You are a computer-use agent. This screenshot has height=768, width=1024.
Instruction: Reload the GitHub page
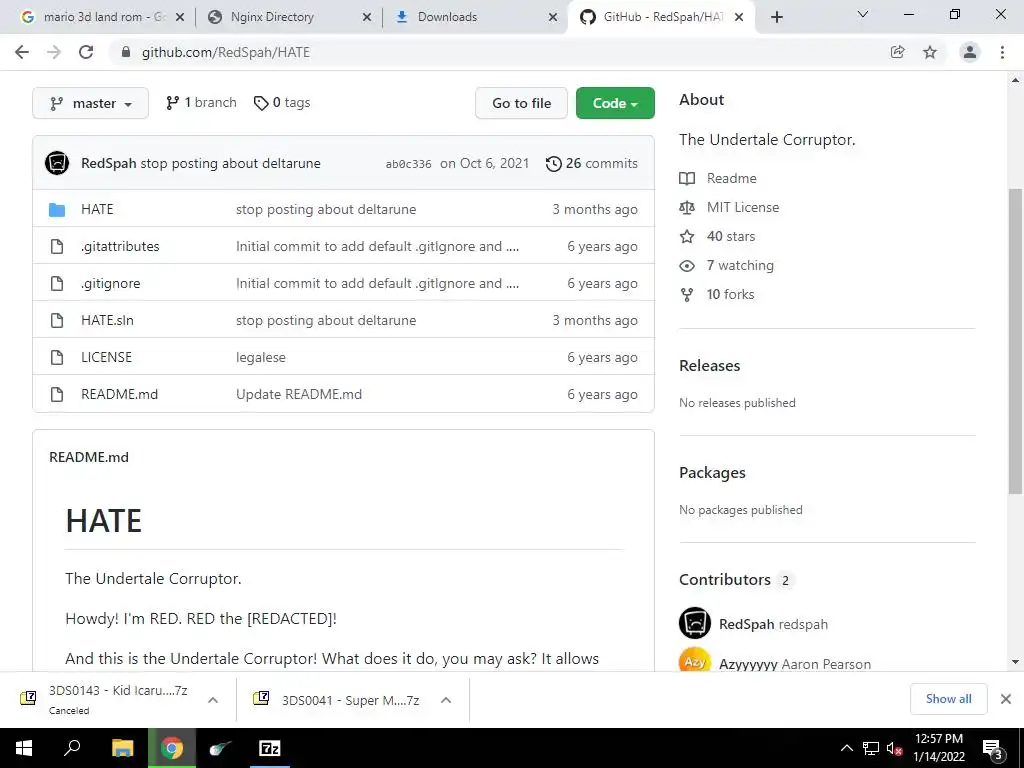click(86, 52)
